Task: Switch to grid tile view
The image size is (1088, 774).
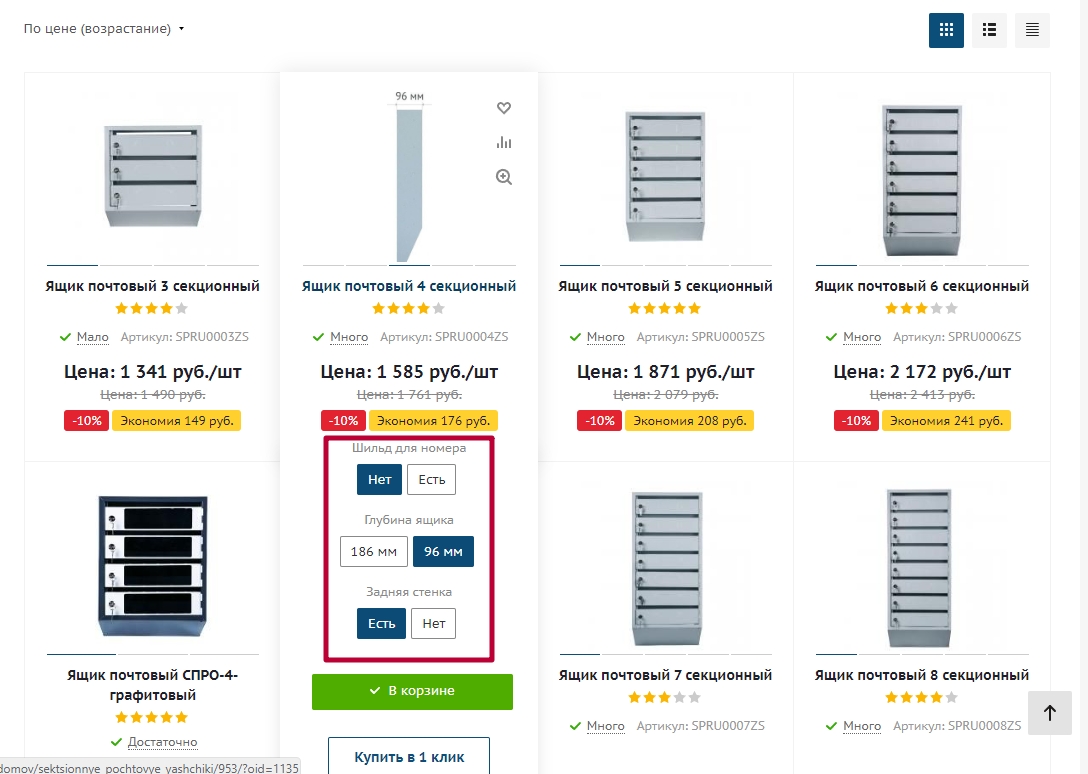Action: (x=945, y=30)
